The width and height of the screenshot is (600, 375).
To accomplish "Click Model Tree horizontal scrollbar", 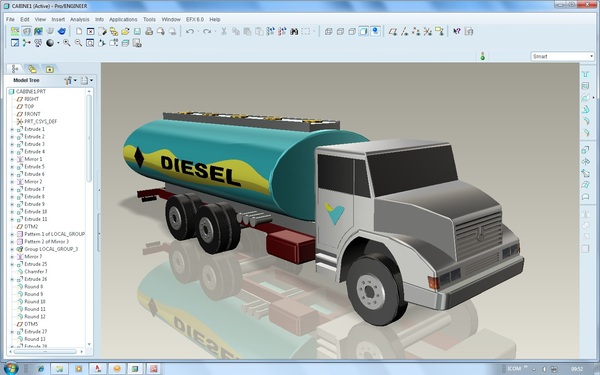I will [45, 351].
